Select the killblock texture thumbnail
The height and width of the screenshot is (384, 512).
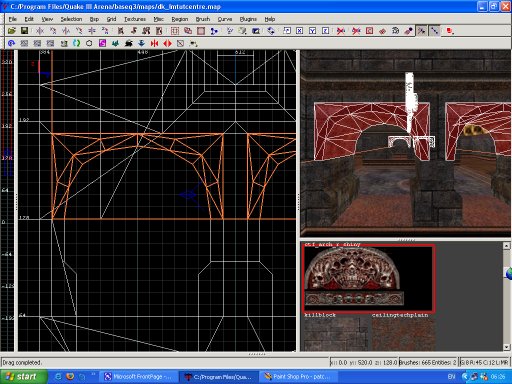[x=336, y=334]
